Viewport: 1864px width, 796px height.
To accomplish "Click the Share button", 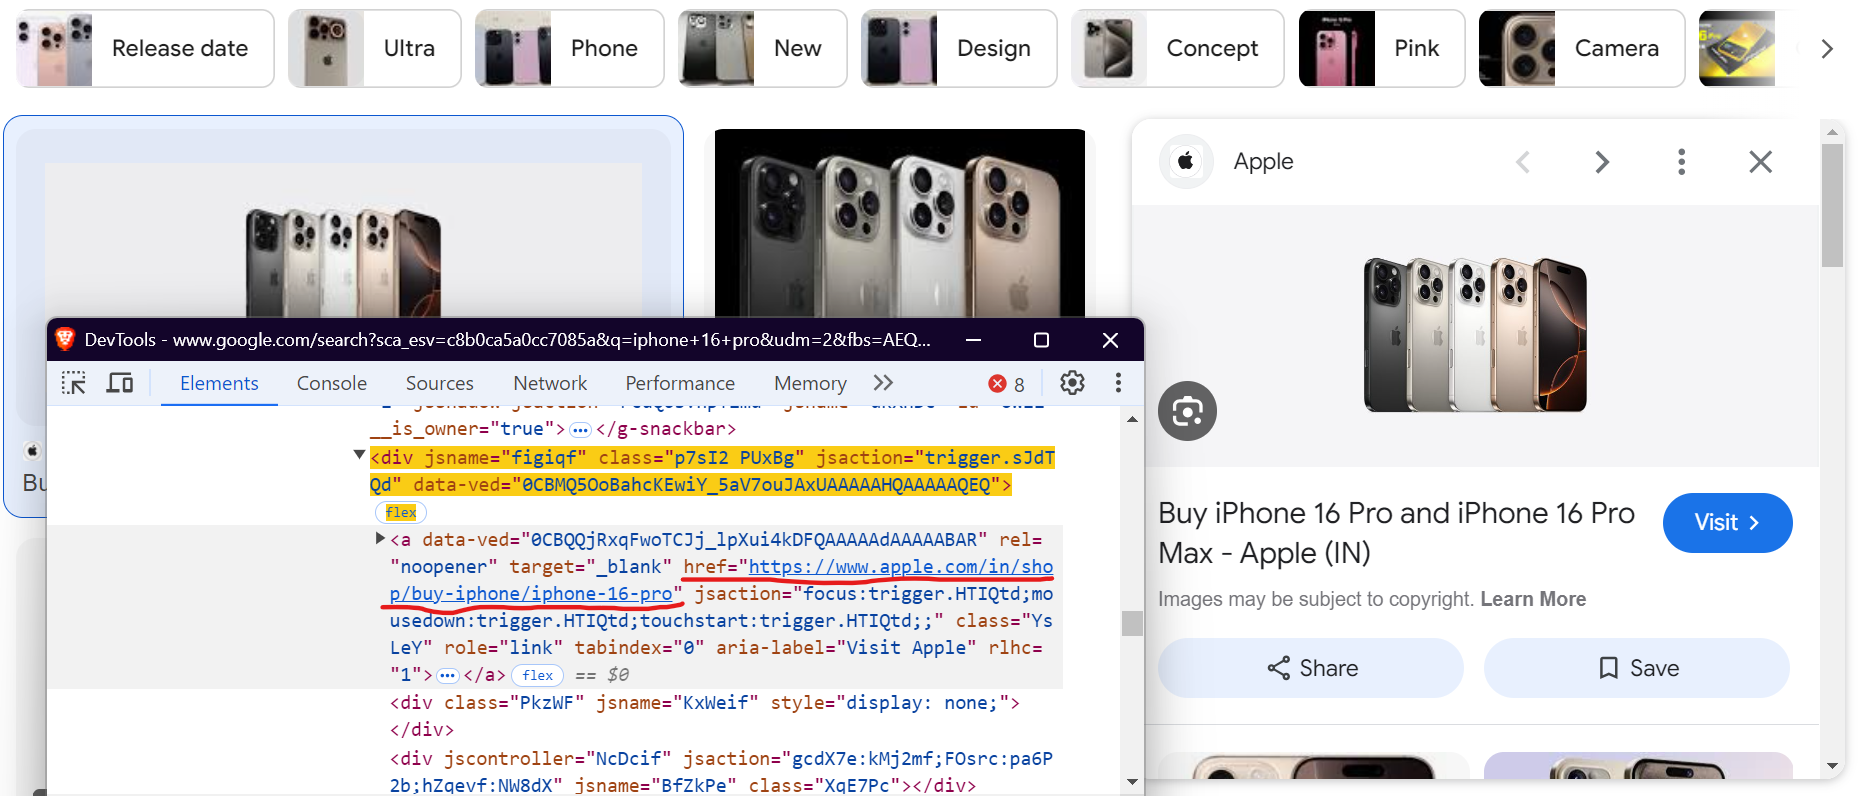I will [x=1311, y=668].
